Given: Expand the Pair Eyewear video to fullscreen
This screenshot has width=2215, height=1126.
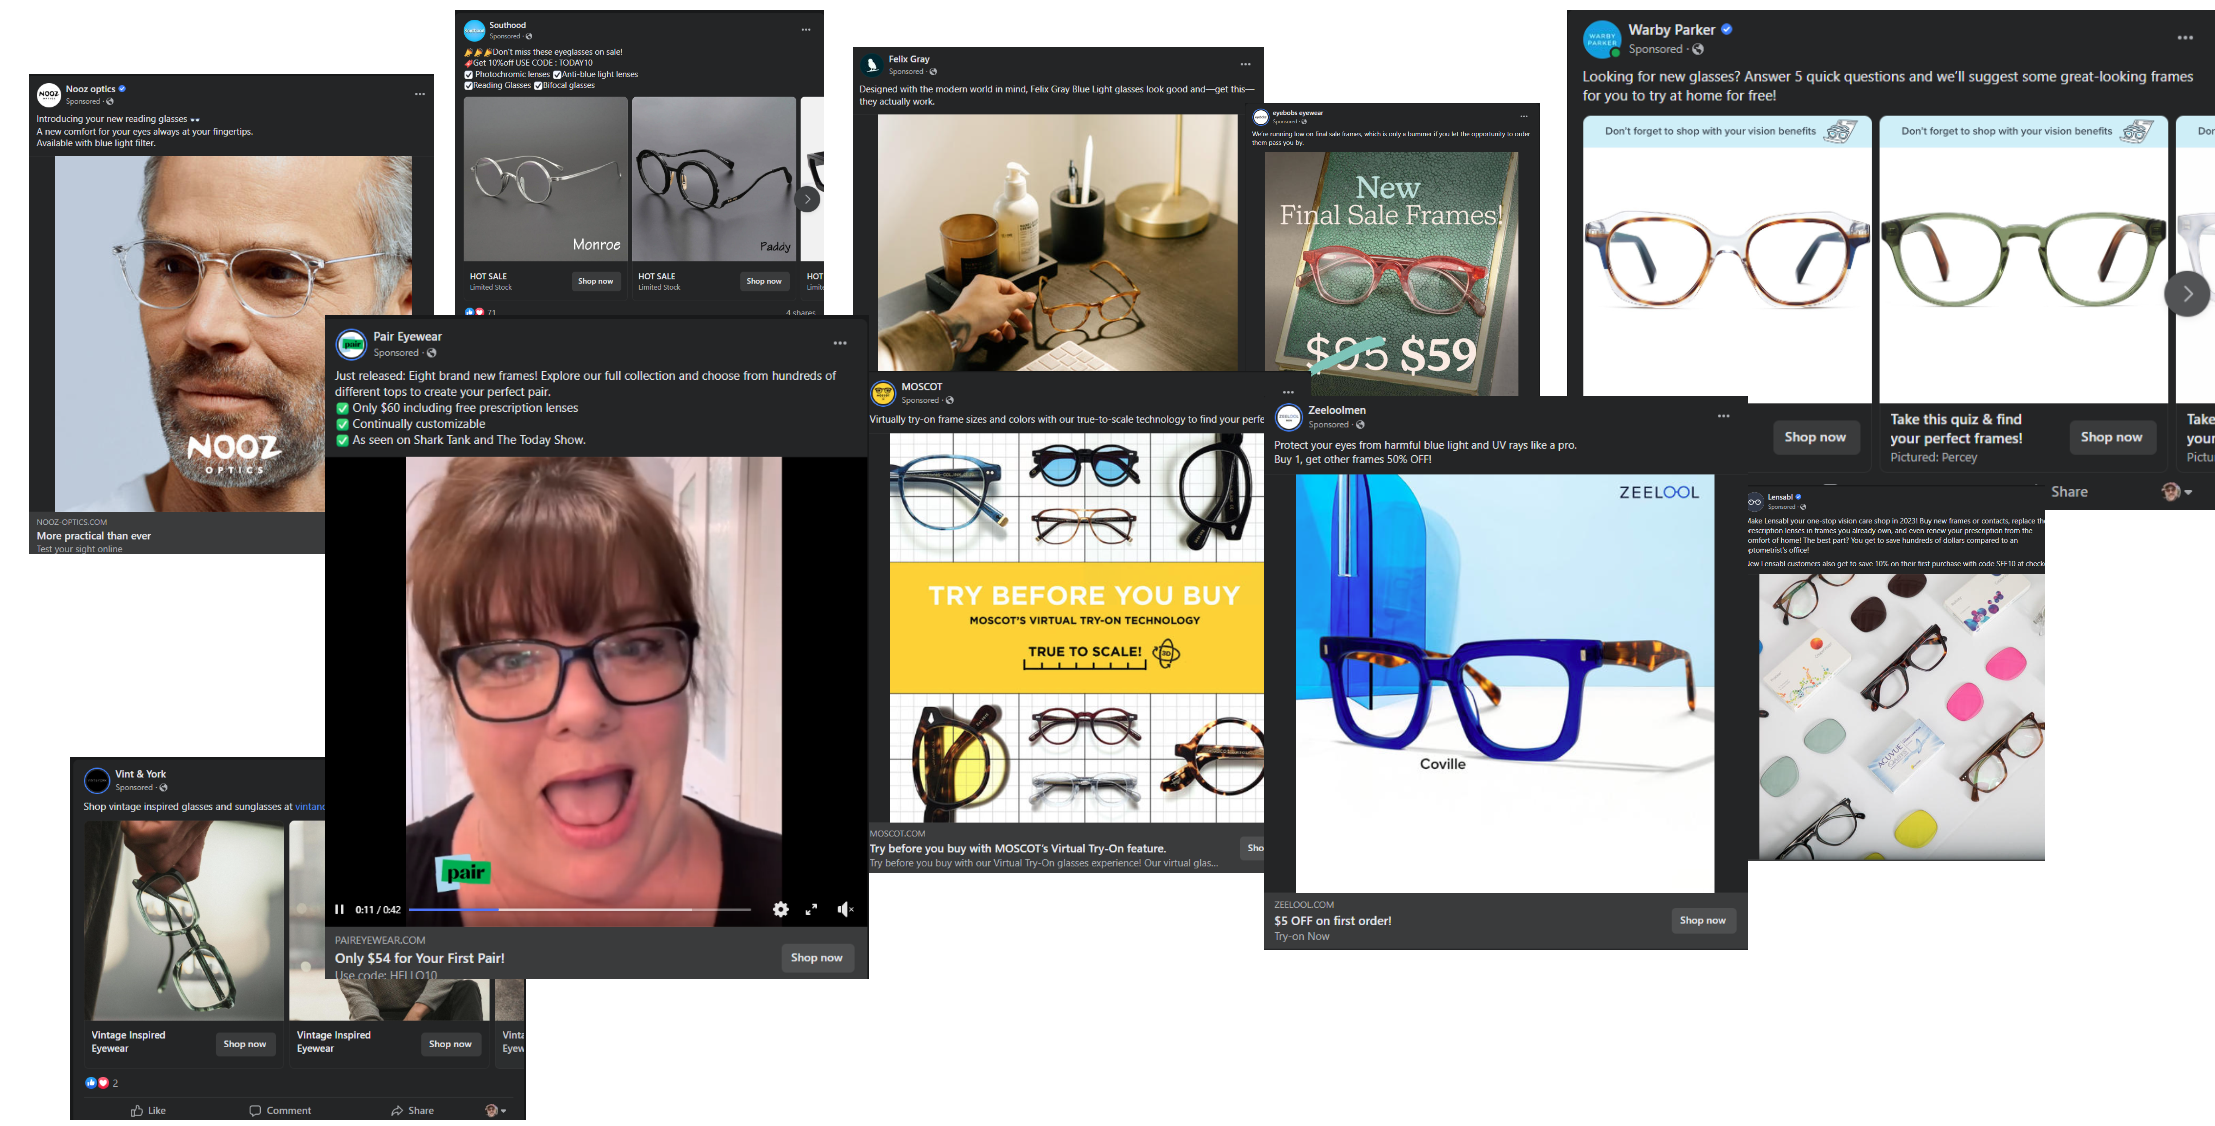Looking at the screenshot, I should (x=811, y=909).
